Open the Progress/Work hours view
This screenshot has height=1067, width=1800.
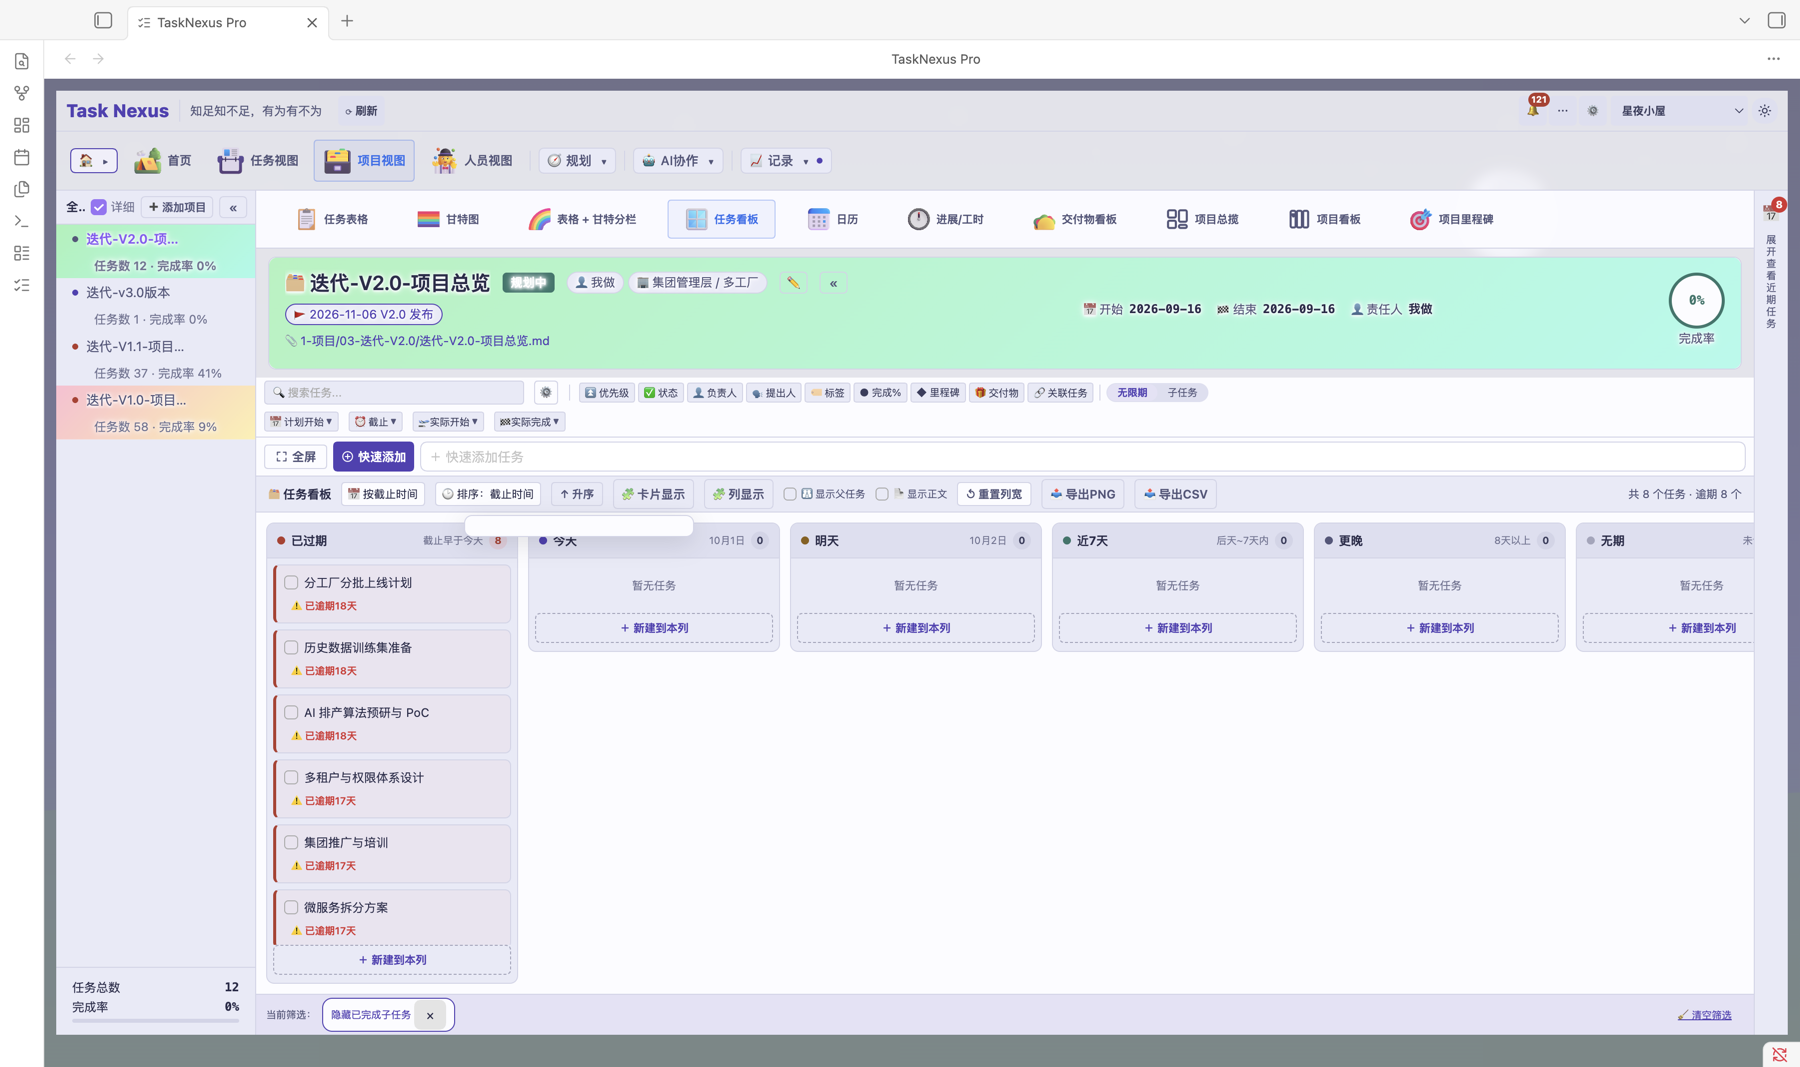(945, 219)
